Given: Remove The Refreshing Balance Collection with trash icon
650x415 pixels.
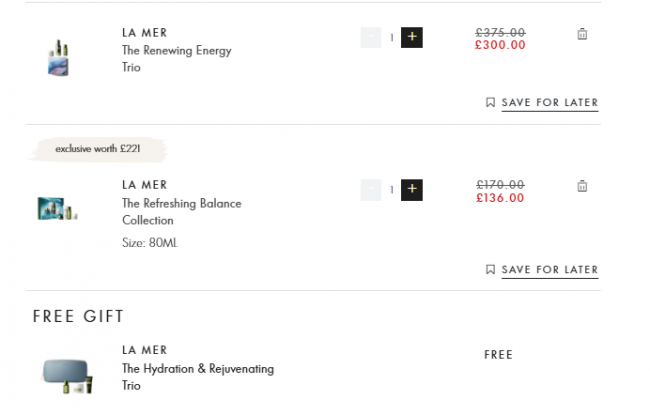Looking at the screenshot, I should 582,186.
